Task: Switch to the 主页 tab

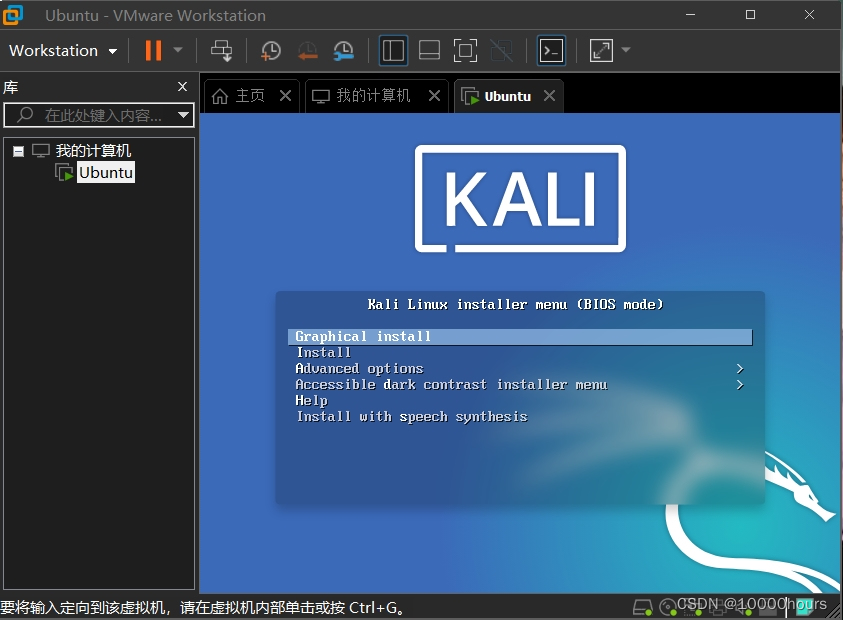Action: (250, 96)
